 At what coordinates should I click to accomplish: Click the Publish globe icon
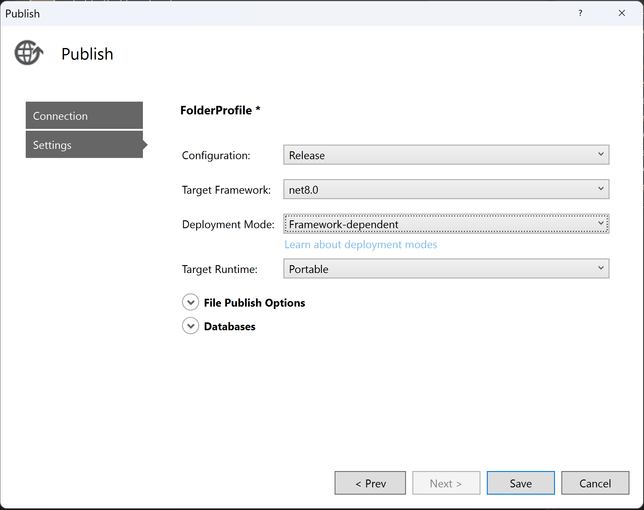[x=28, y=53]
